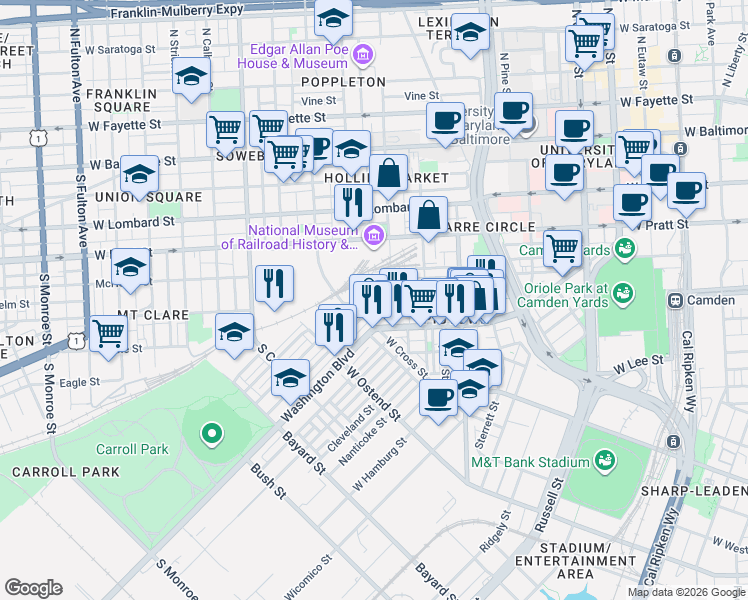The width and height of the screenshot is (748, 600).
Task: Select the National Museum of Railroad History pin
Action: coord(374,236)
